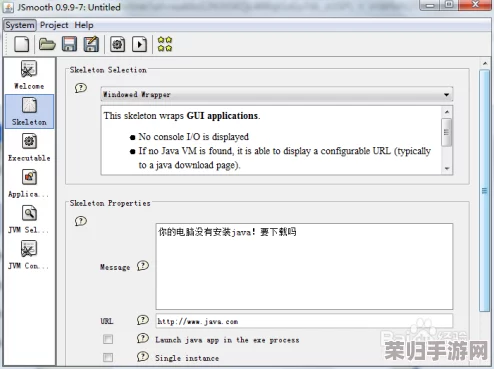The image size is (494, 369).
Task: Open the Project menu
Action: coord(54,25)
